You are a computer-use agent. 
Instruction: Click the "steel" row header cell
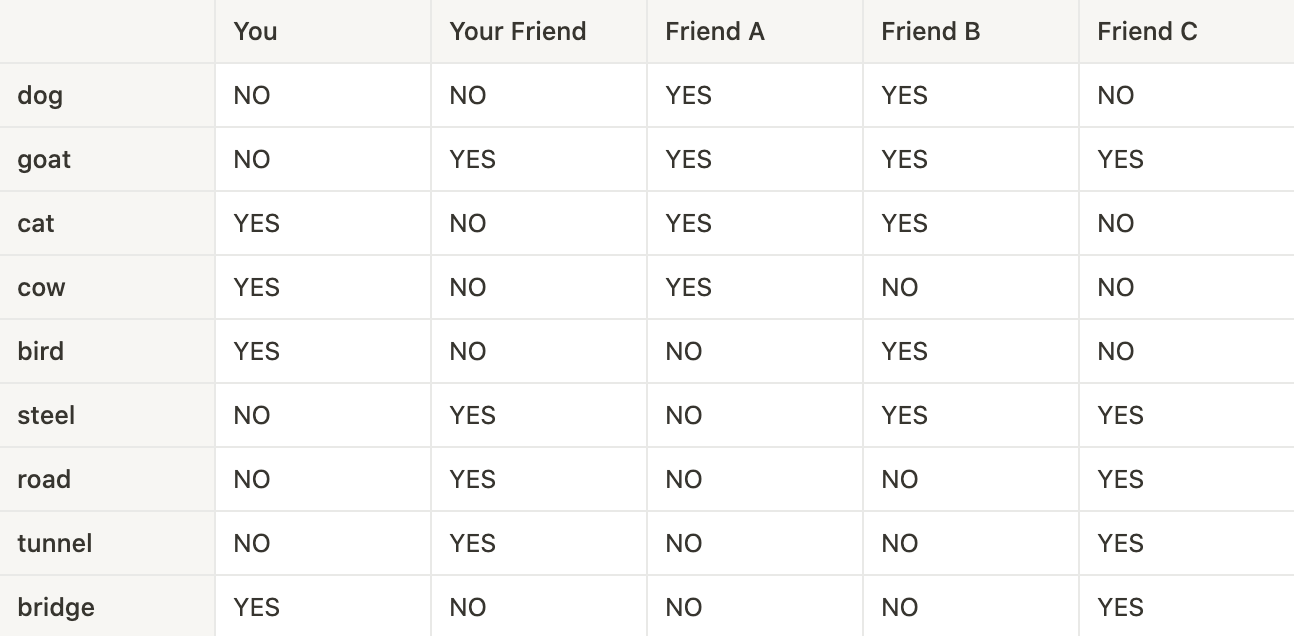coord(46,415)
